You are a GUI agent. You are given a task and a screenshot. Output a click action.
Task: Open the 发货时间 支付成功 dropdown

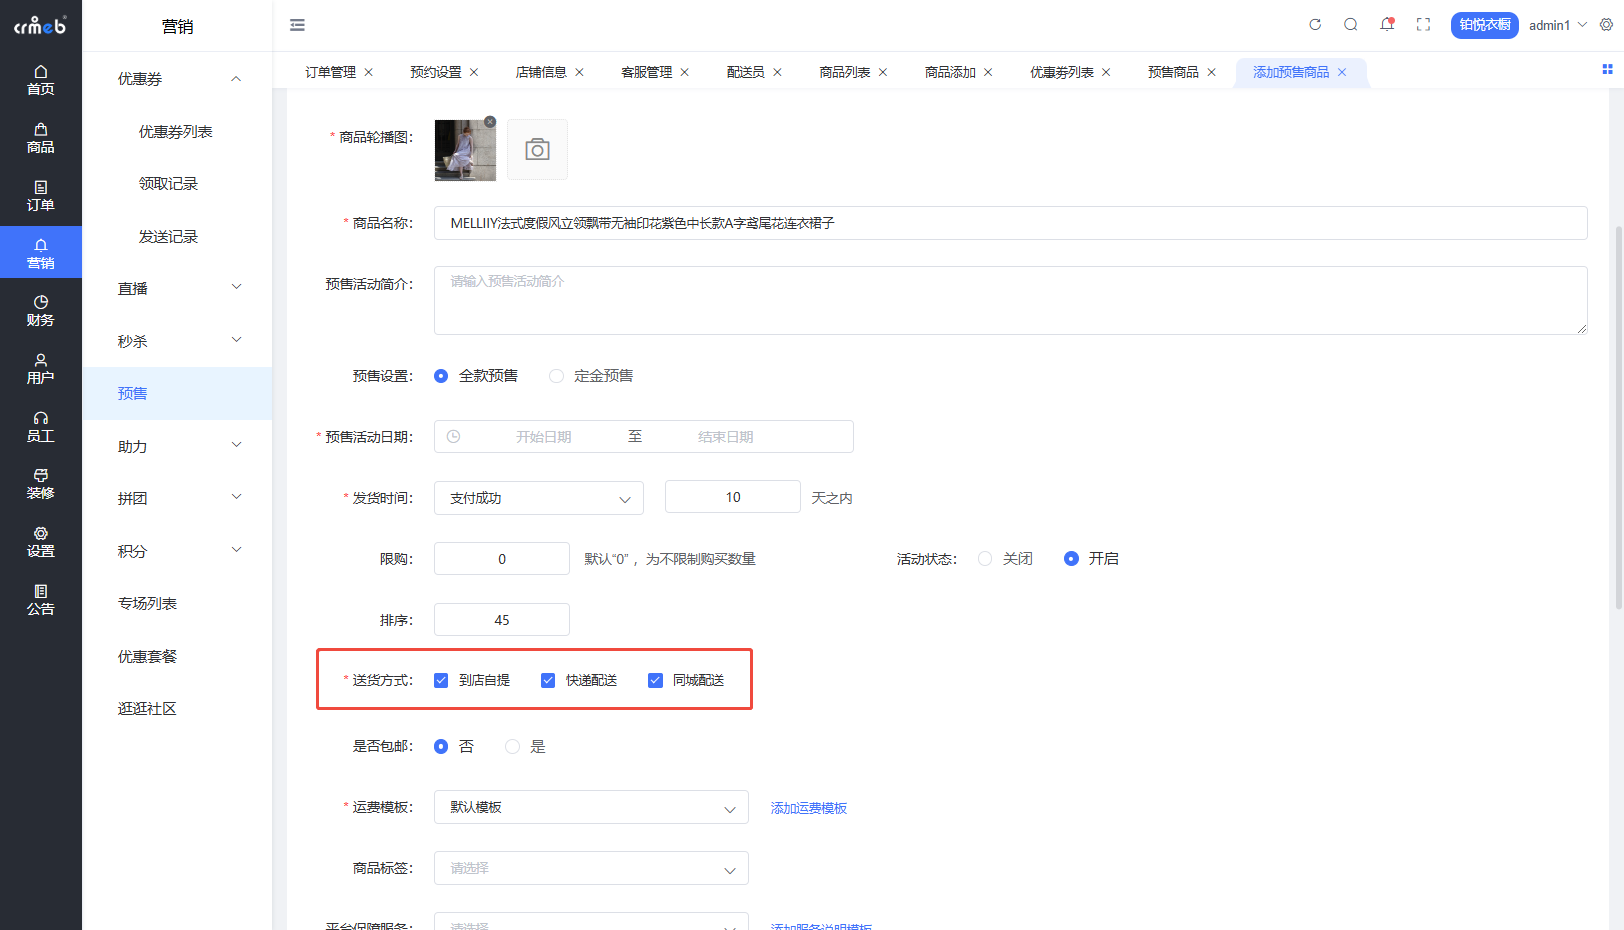pos(539,498)
